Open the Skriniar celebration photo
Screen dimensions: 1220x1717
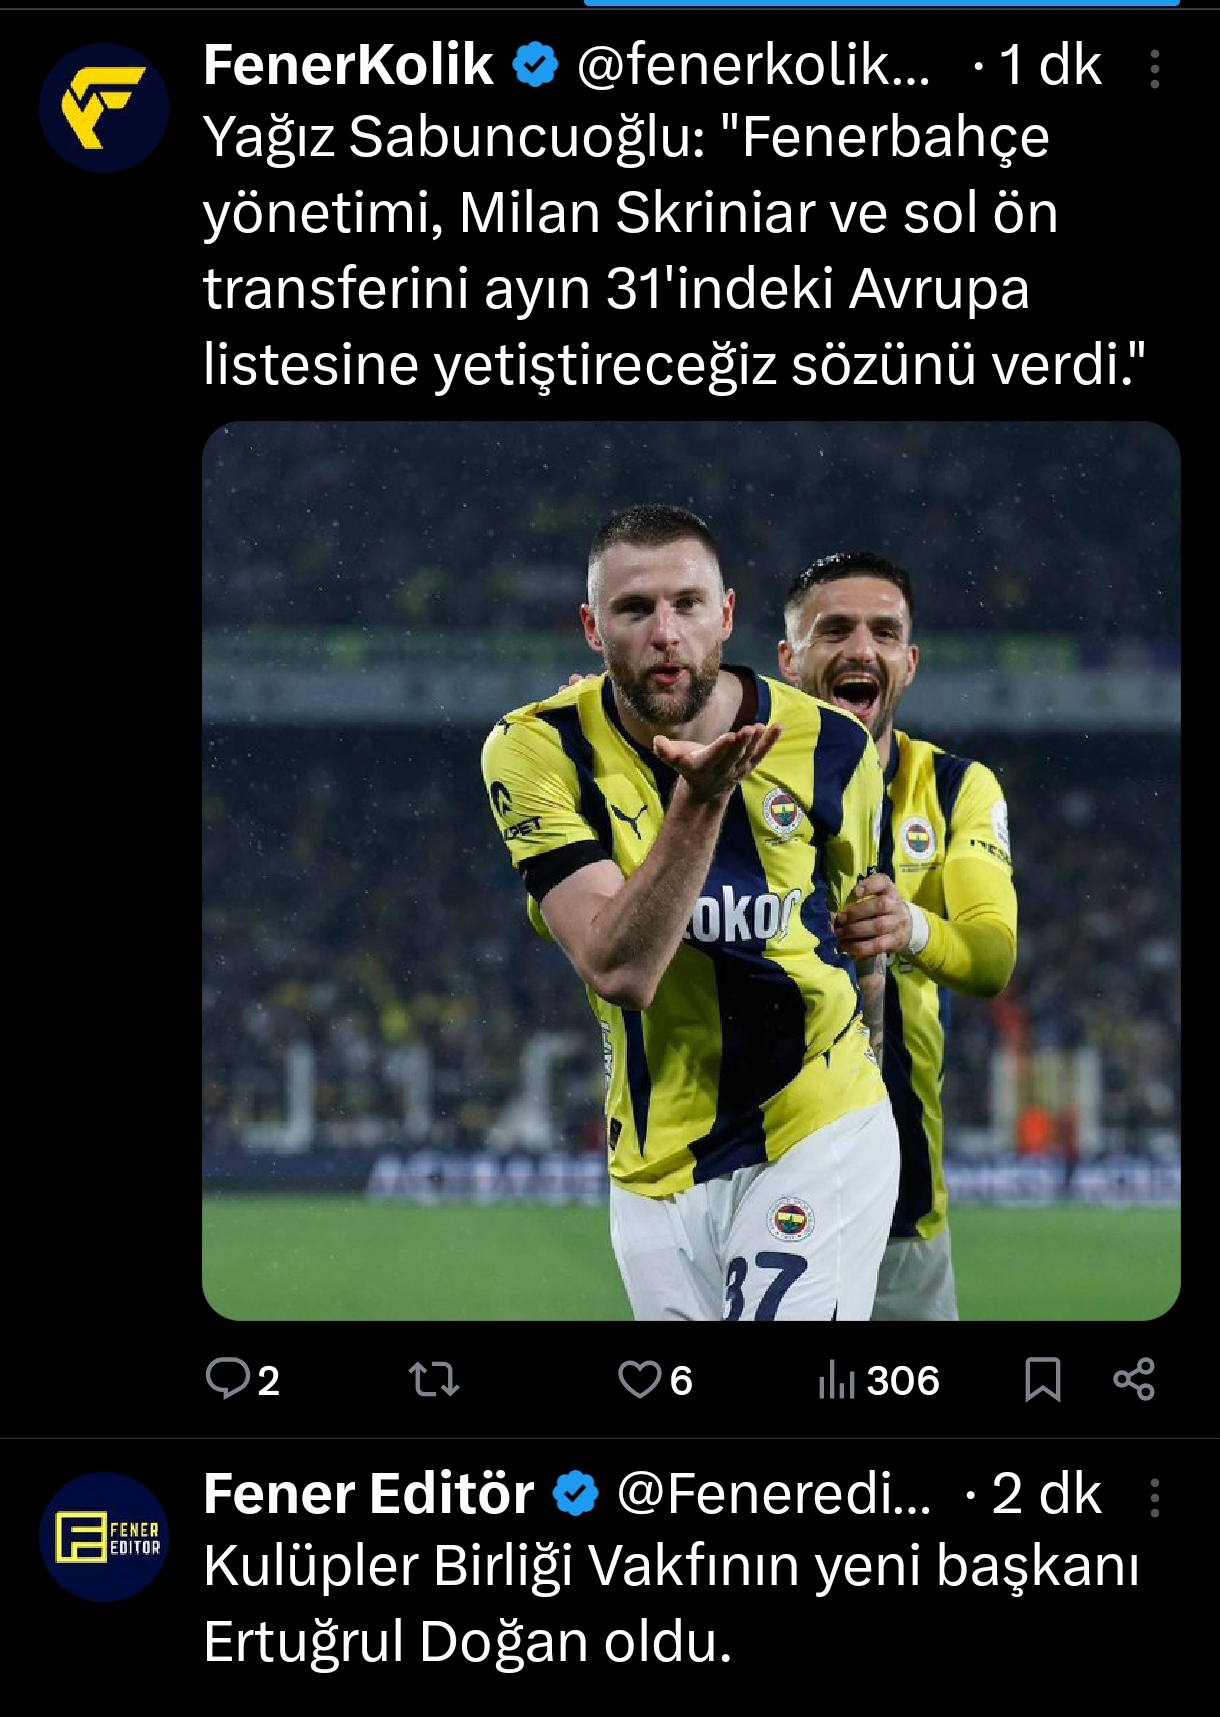pyautogui.click(x=691, y=870)
